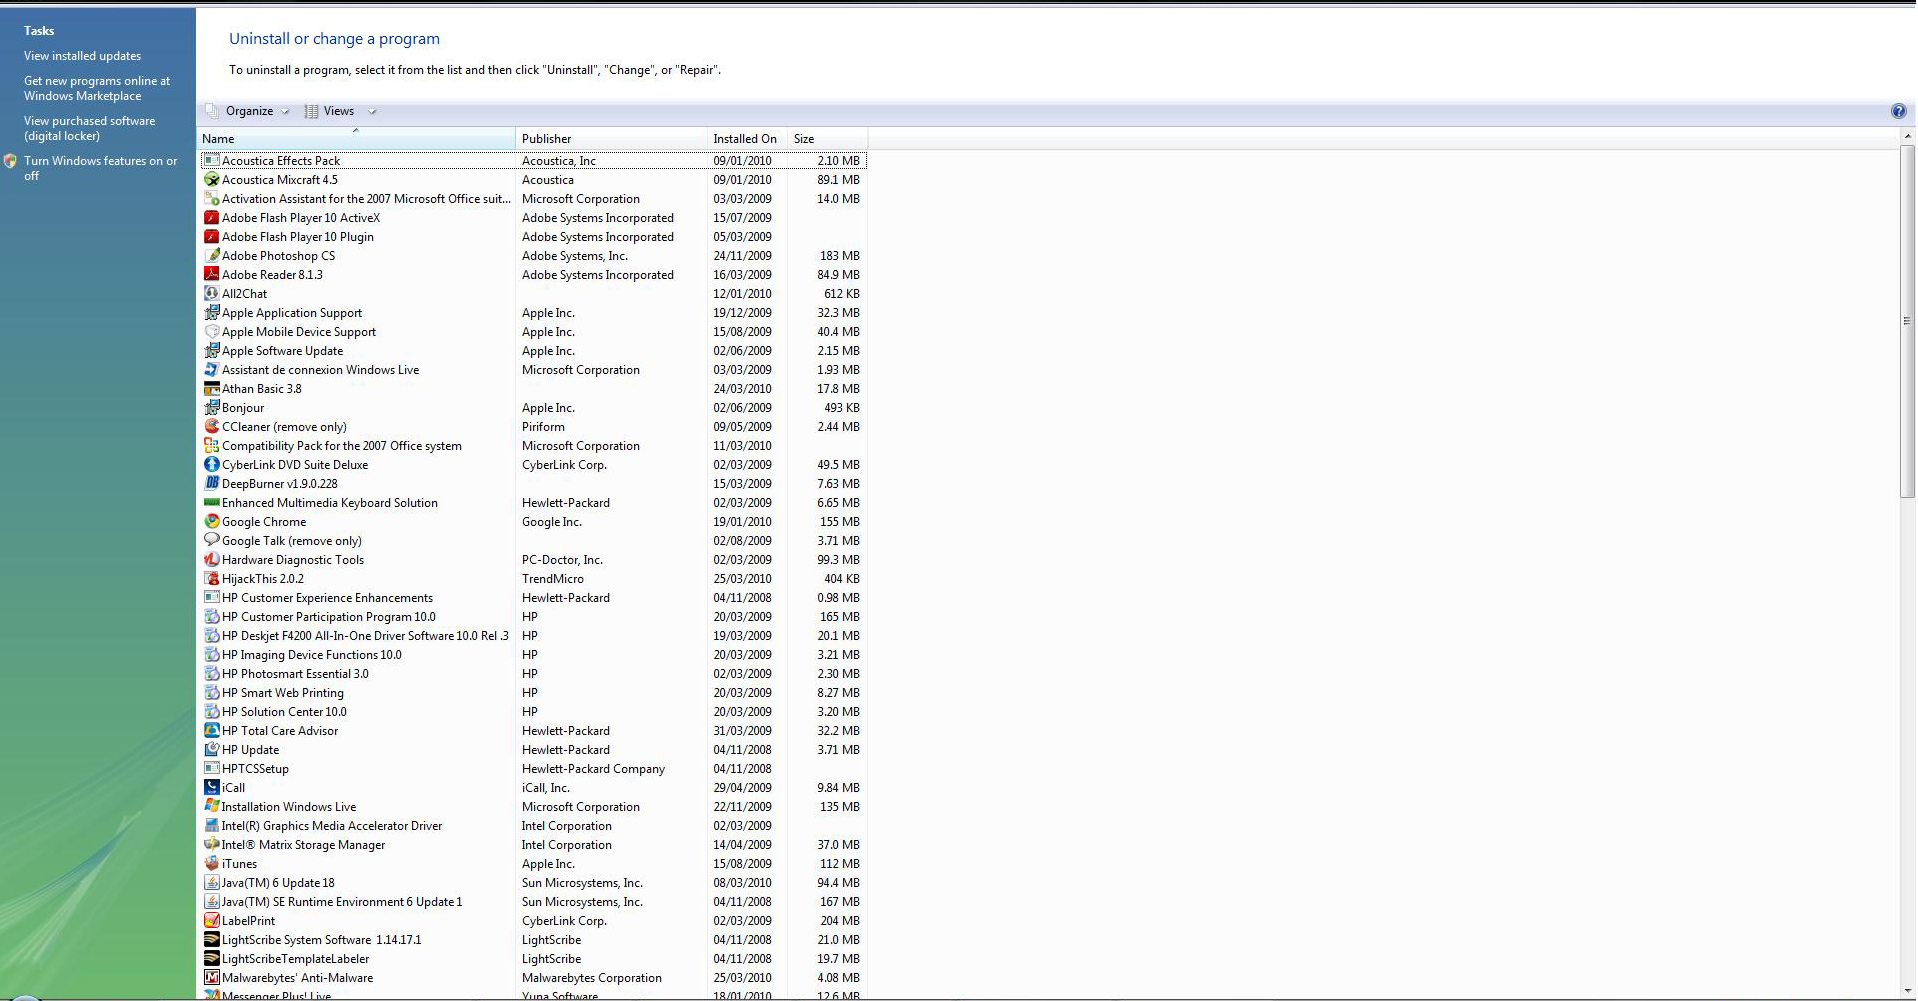Open Turn Windows features on or off

point(101,168)
